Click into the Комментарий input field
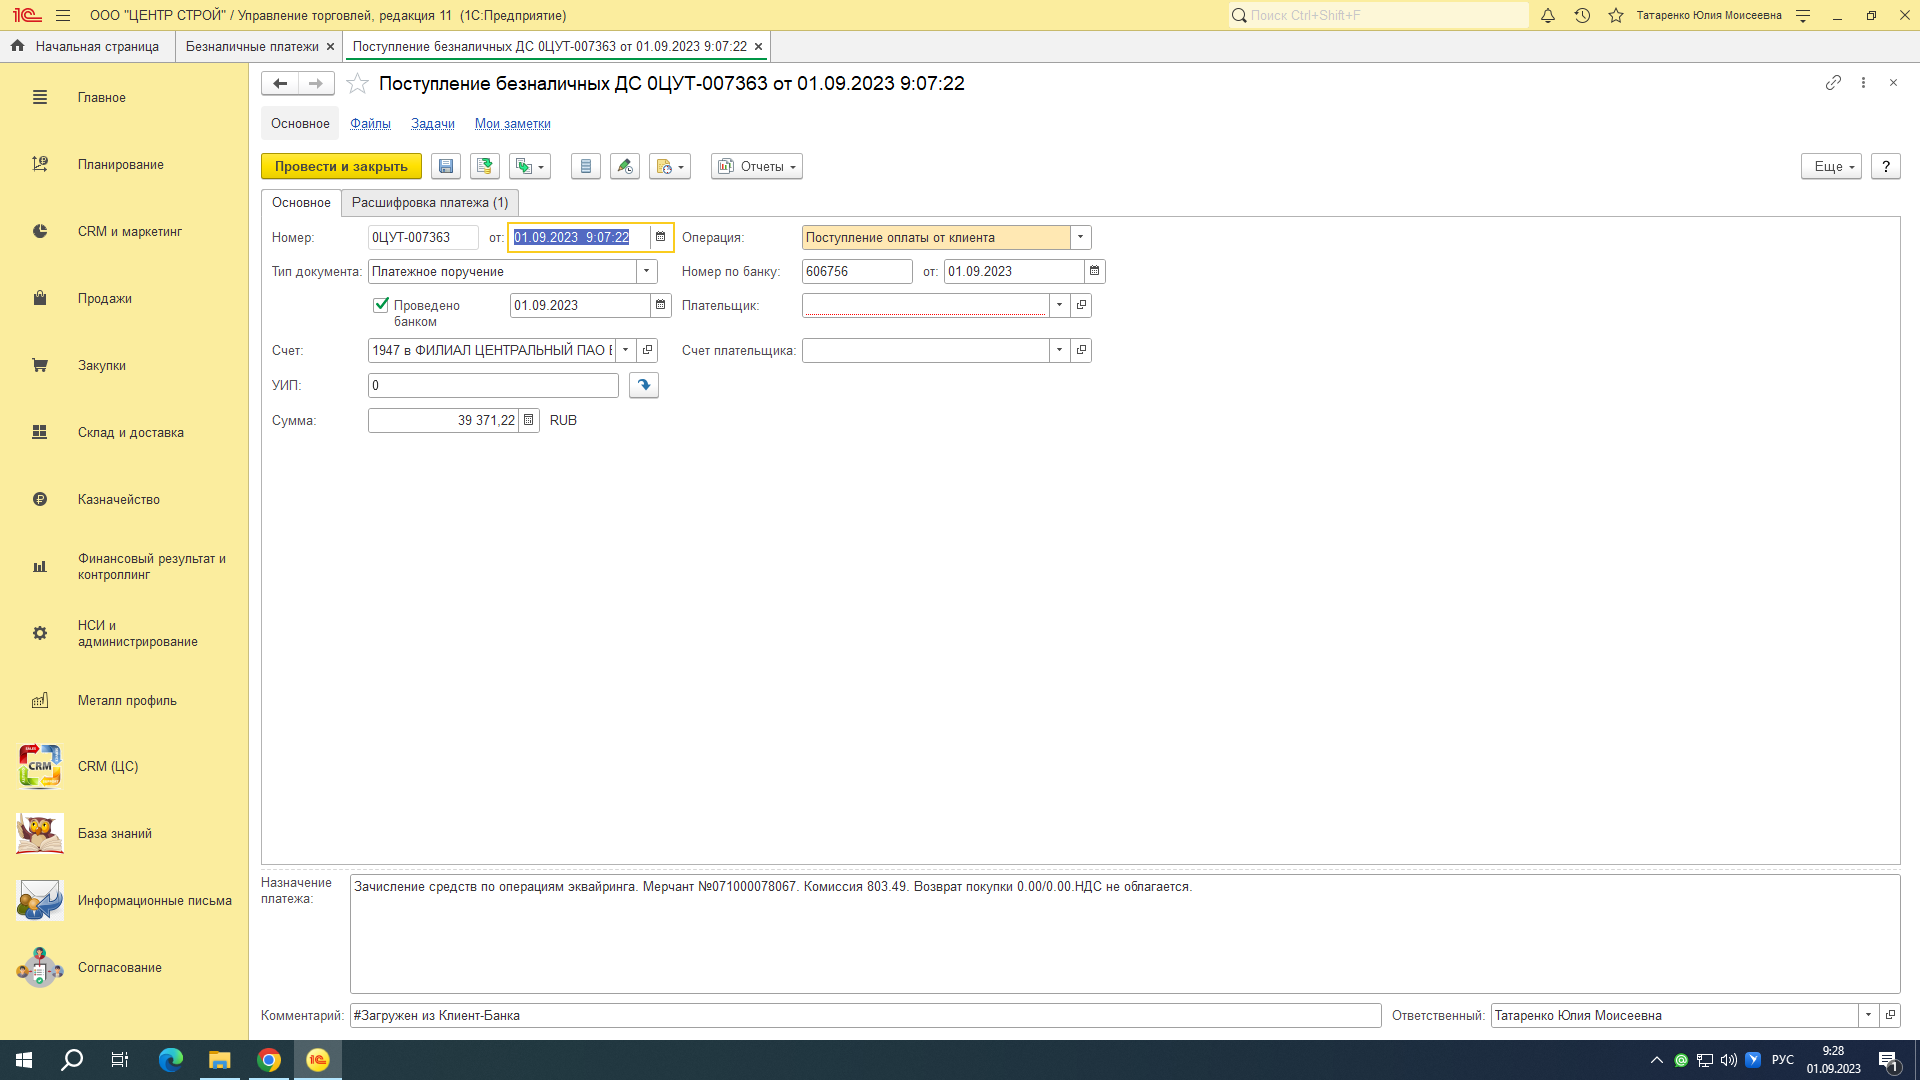The height and width of the screenshot is (1080, 1920). click(865, 1016)
